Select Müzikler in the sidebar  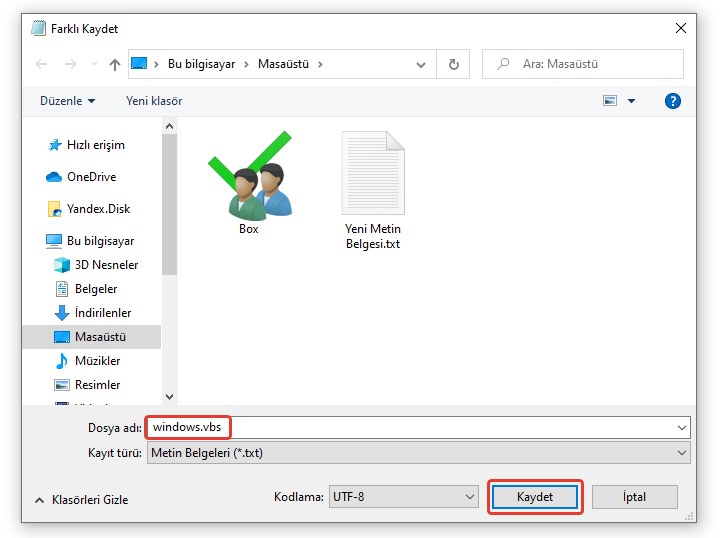[97, 361]
